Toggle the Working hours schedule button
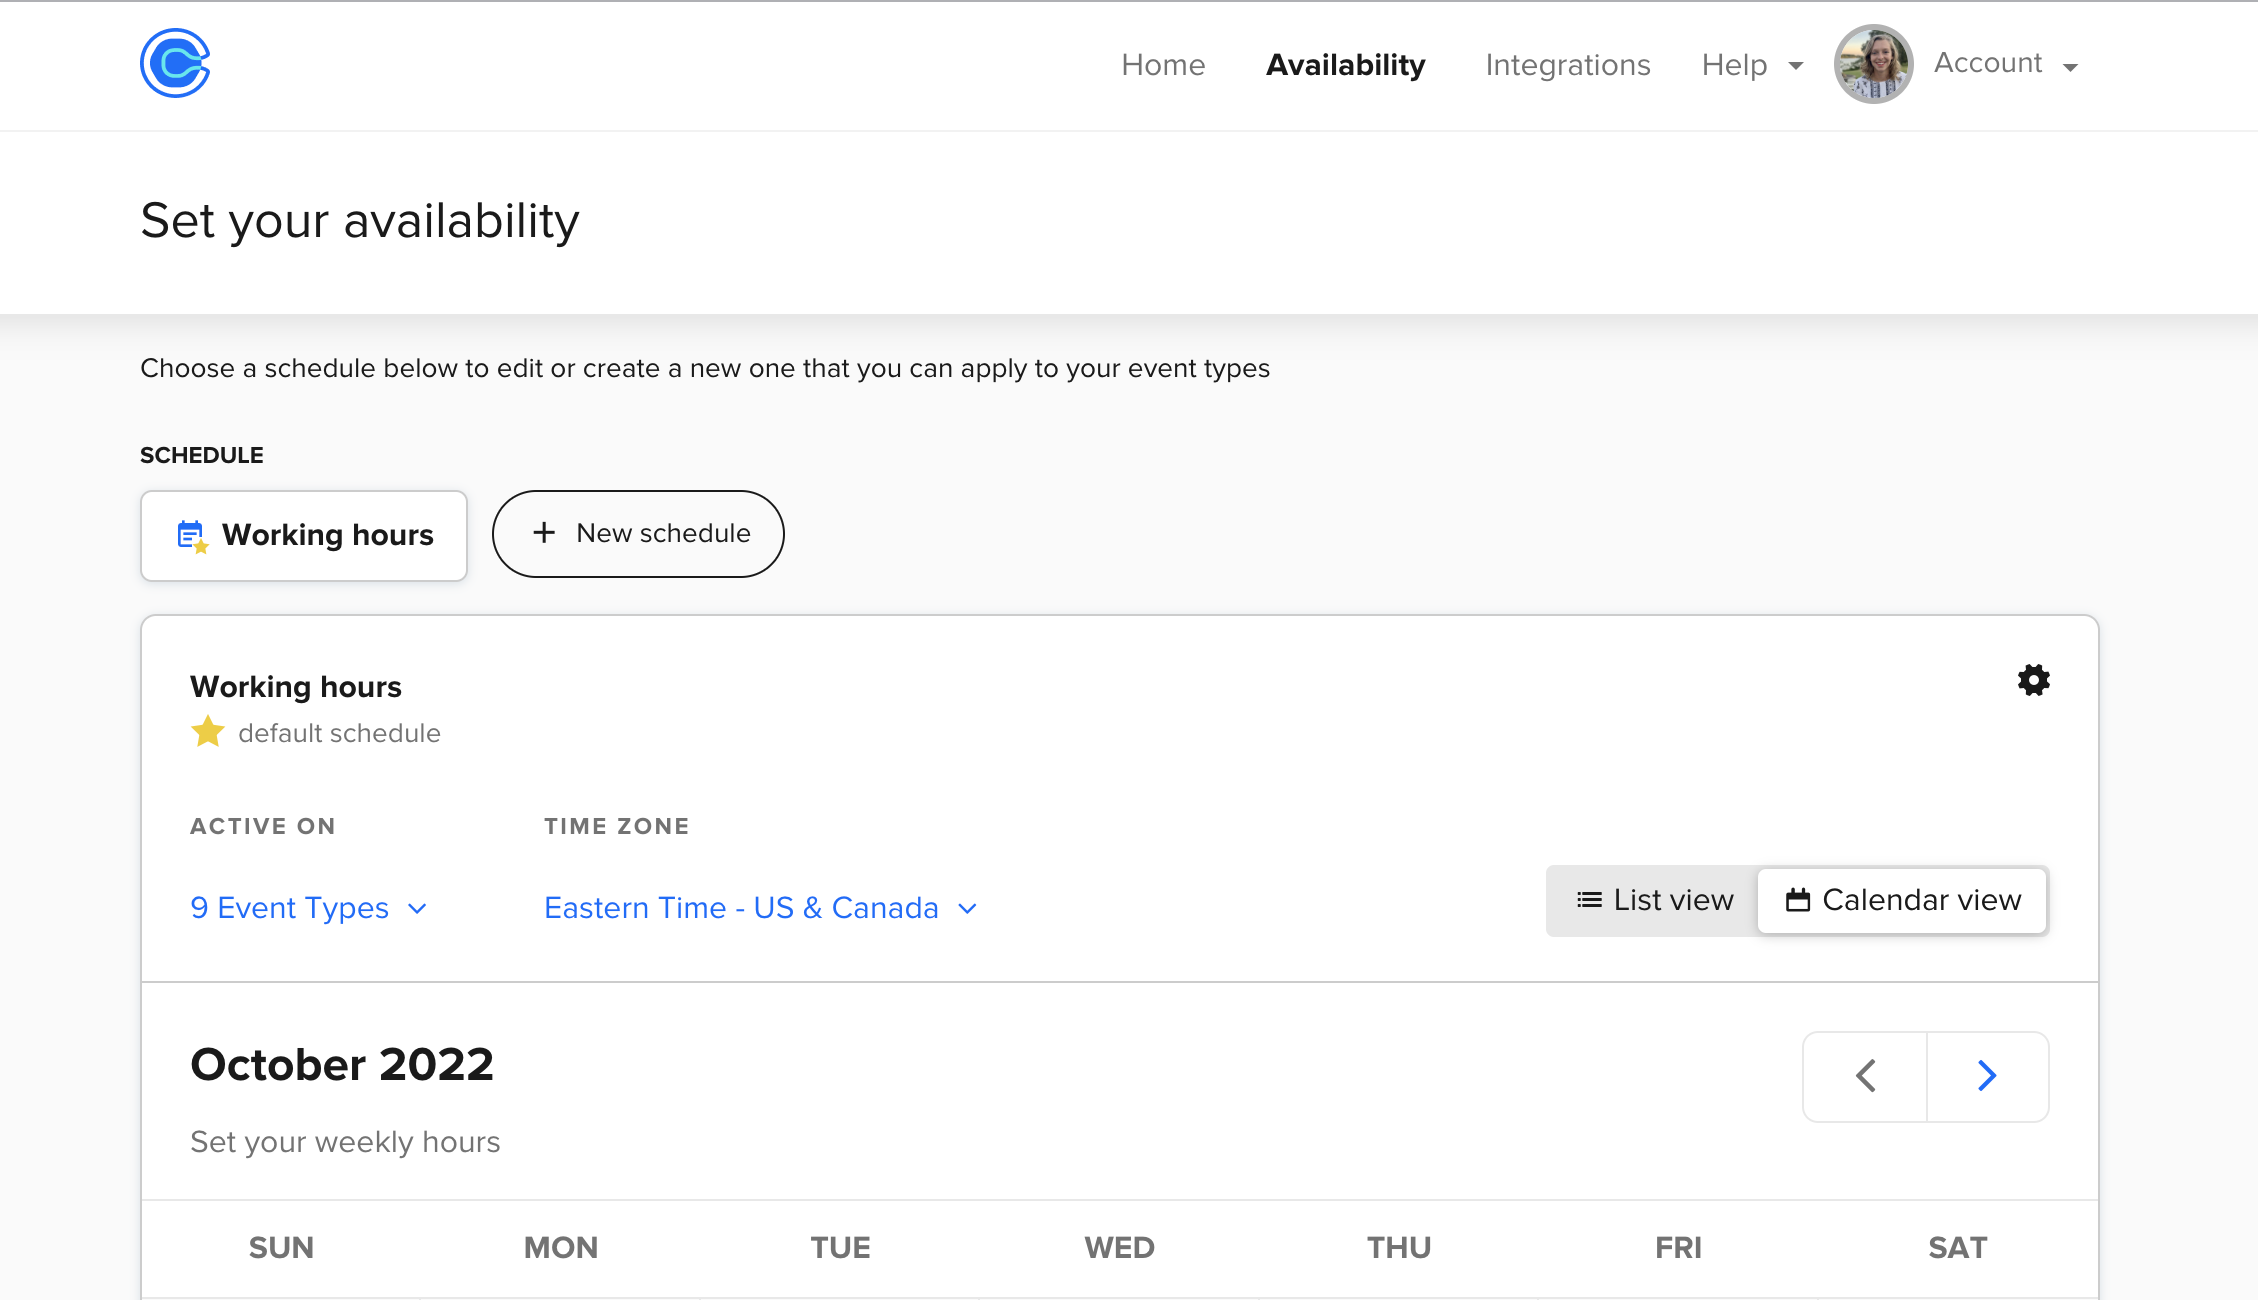 (302, 534)
